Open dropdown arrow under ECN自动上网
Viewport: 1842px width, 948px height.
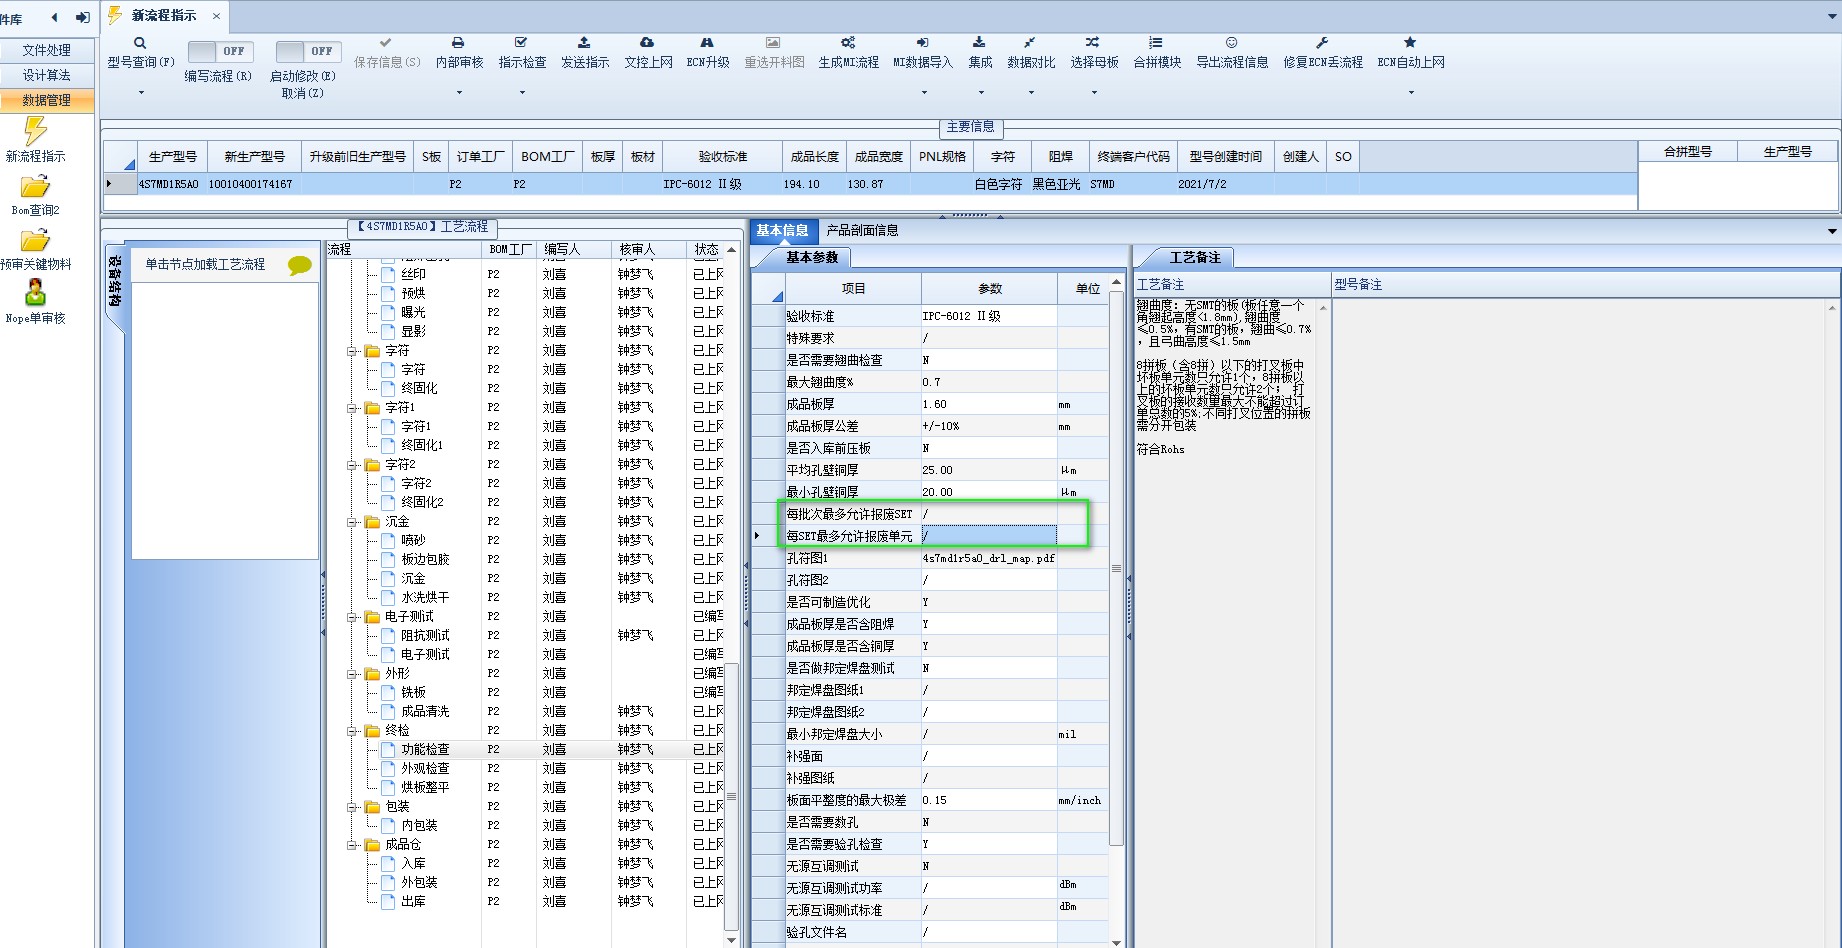coord(1411,93)
